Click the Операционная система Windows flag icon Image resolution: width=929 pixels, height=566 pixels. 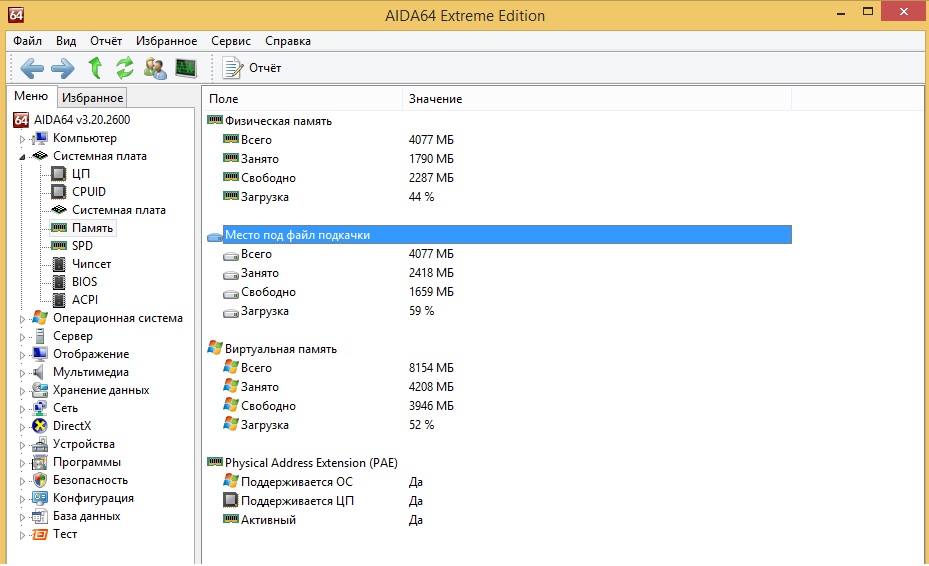coord(40,318)
